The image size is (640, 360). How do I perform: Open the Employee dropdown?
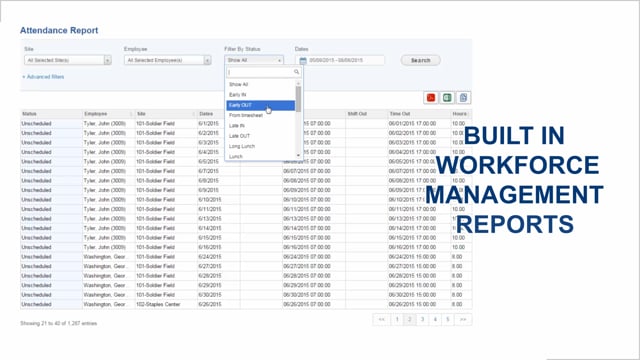coord(167,60)
